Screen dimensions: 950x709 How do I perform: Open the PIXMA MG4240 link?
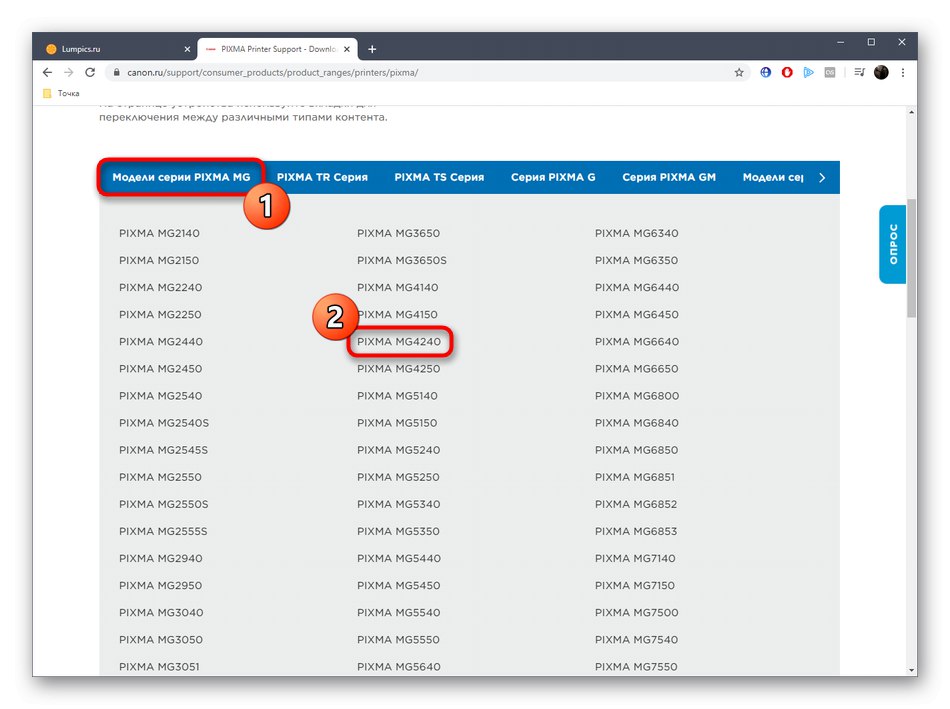pos(399,342)
